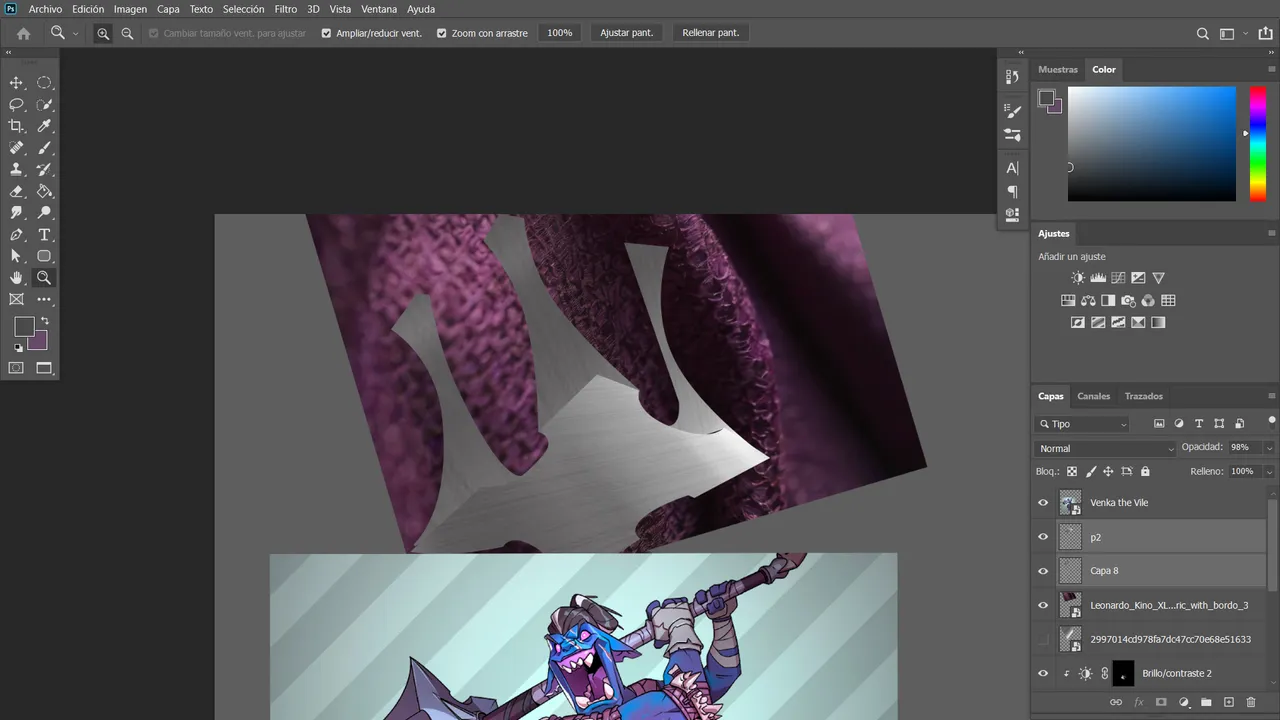This screenshot has height=720, width=1280.
Task: Select the Brush tool
Action: click(x=44, y=148)
